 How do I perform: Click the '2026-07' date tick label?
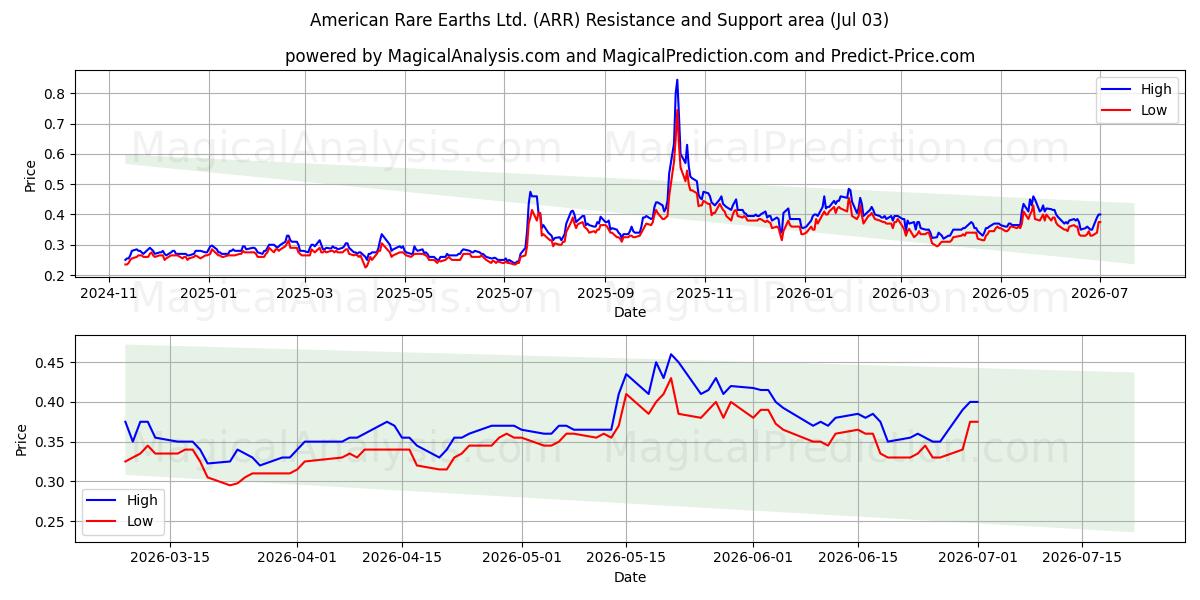tap(1100, 293)
